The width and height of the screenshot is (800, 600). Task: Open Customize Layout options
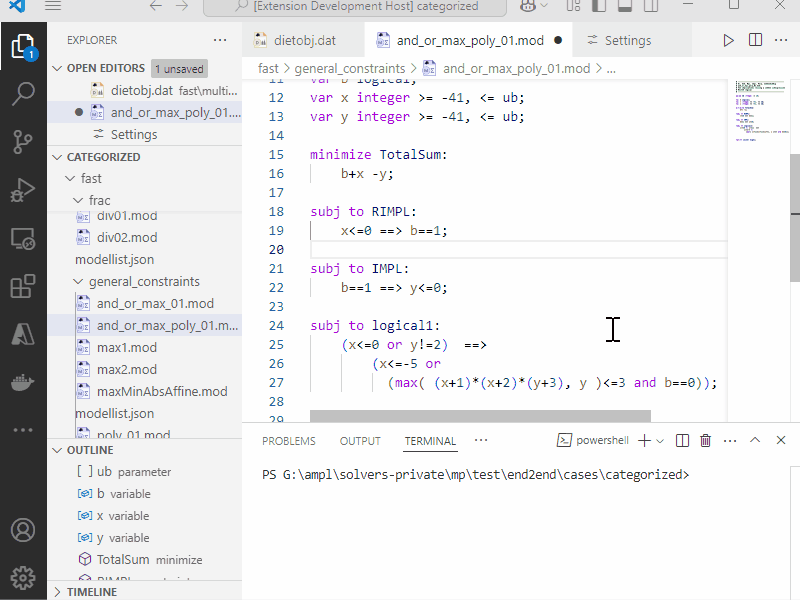tap(573, 6)
